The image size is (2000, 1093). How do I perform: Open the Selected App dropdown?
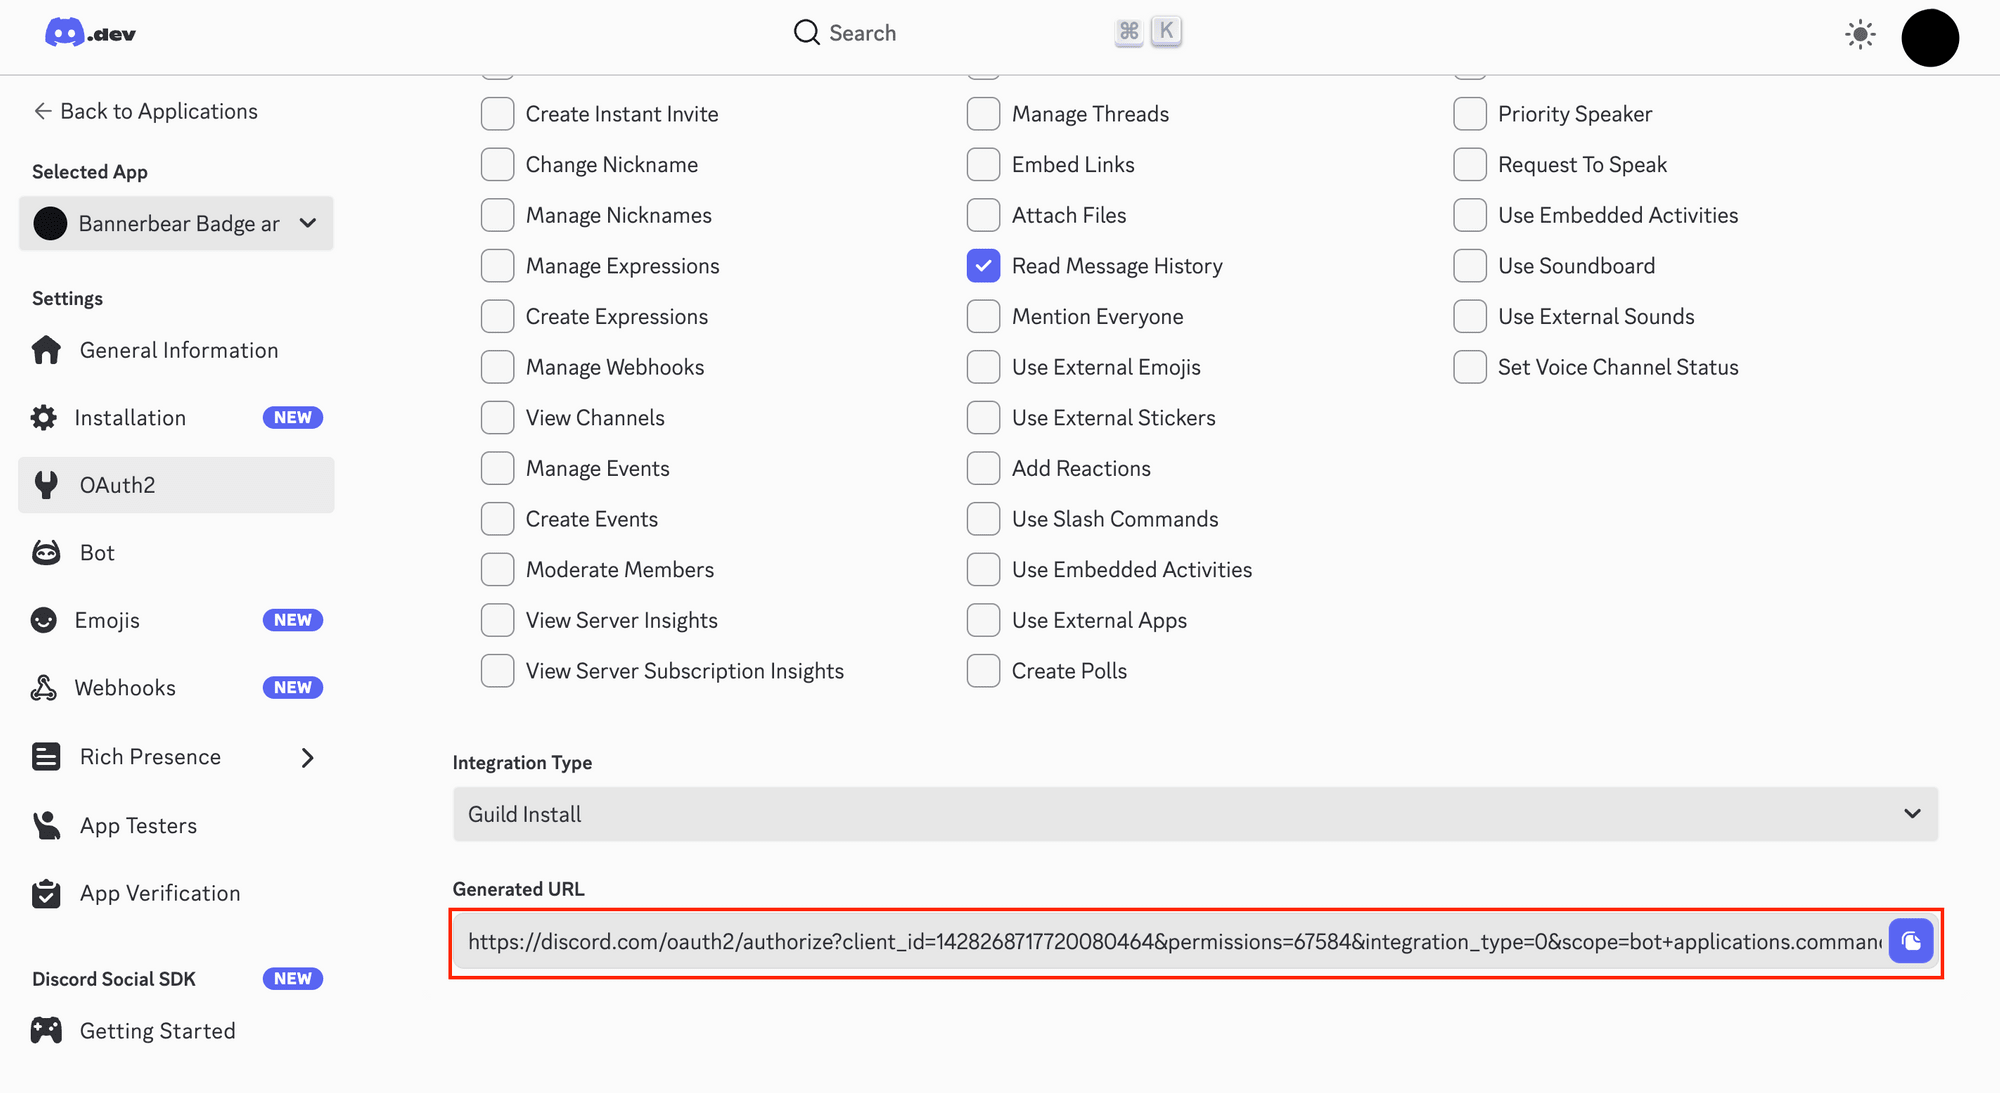[x=176, y=223]
